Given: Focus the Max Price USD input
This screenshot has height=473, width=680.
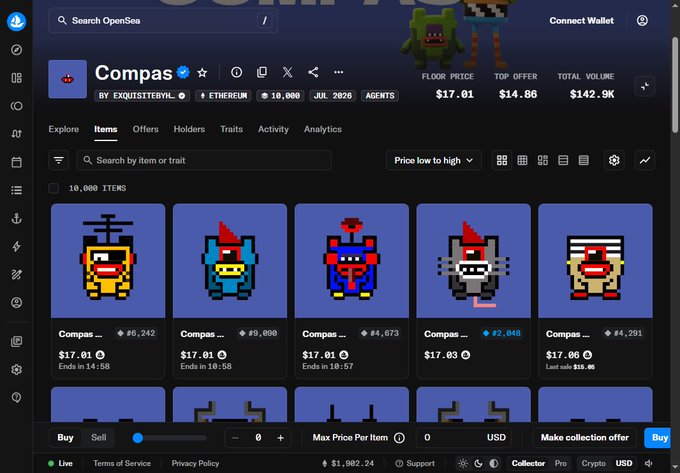Looking at the screenshot, I should 464,438.
